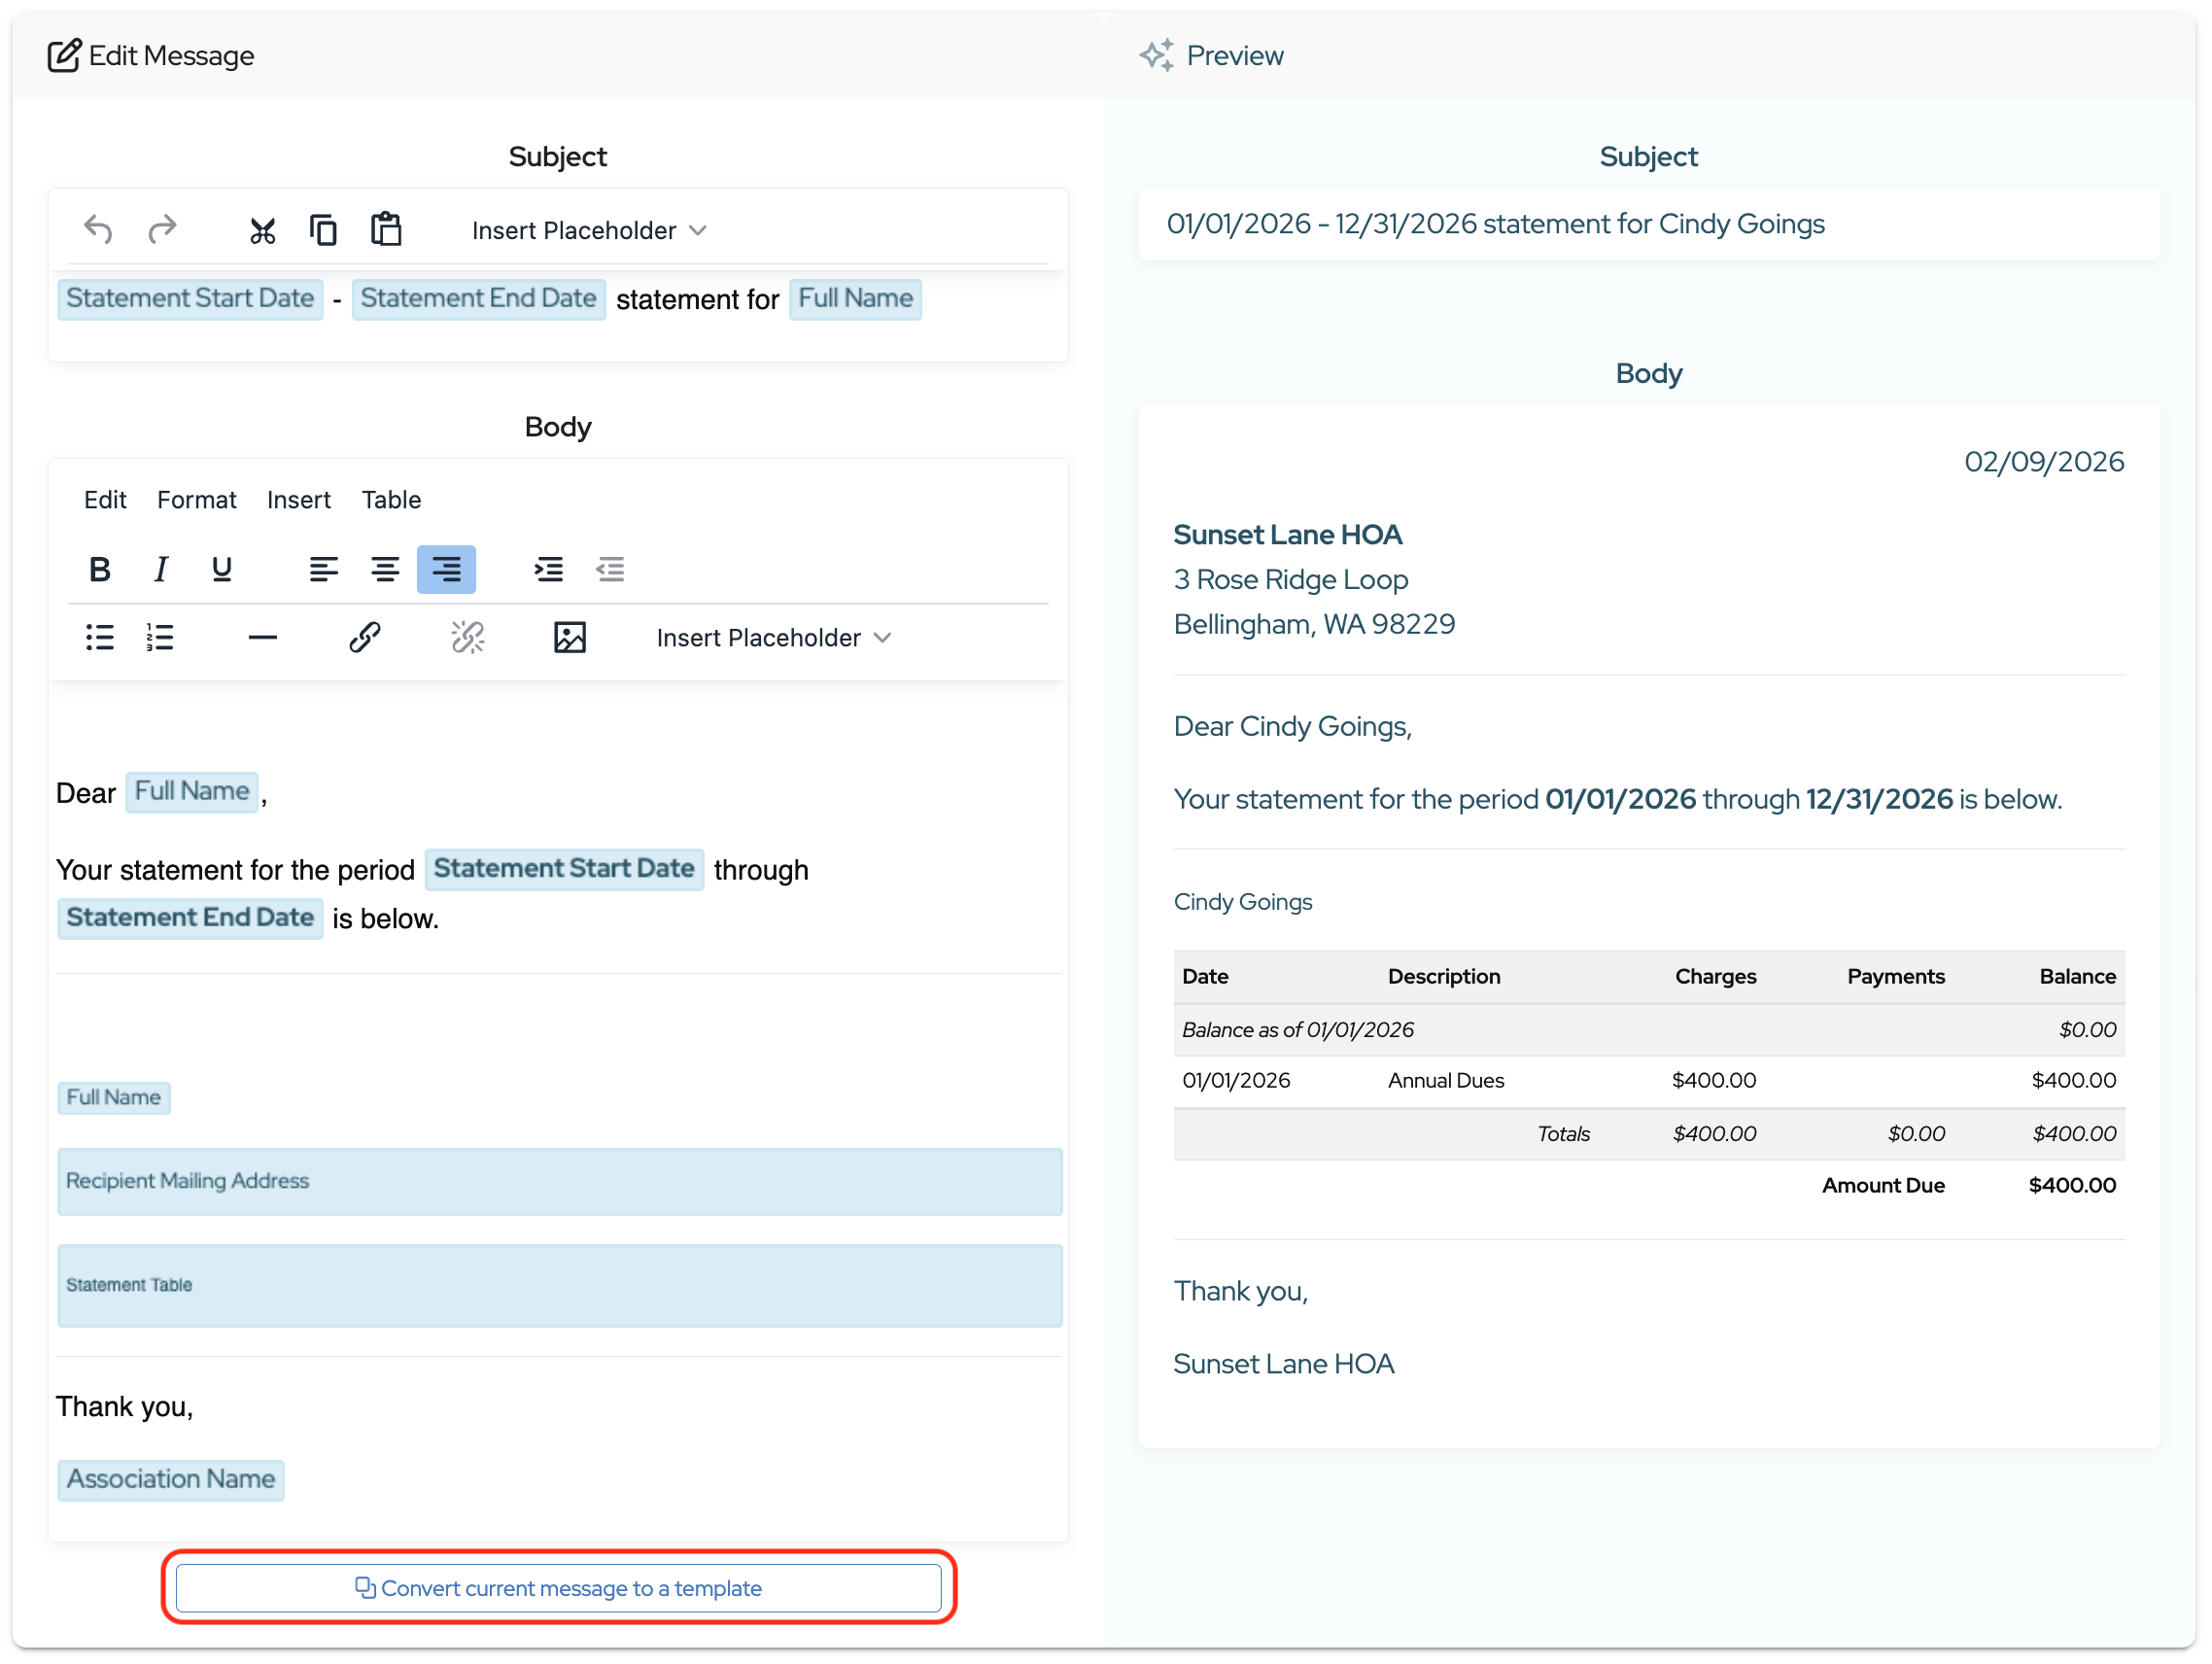Open the Insert menu
The image size is (2212, 1664).
click(298, 499)
